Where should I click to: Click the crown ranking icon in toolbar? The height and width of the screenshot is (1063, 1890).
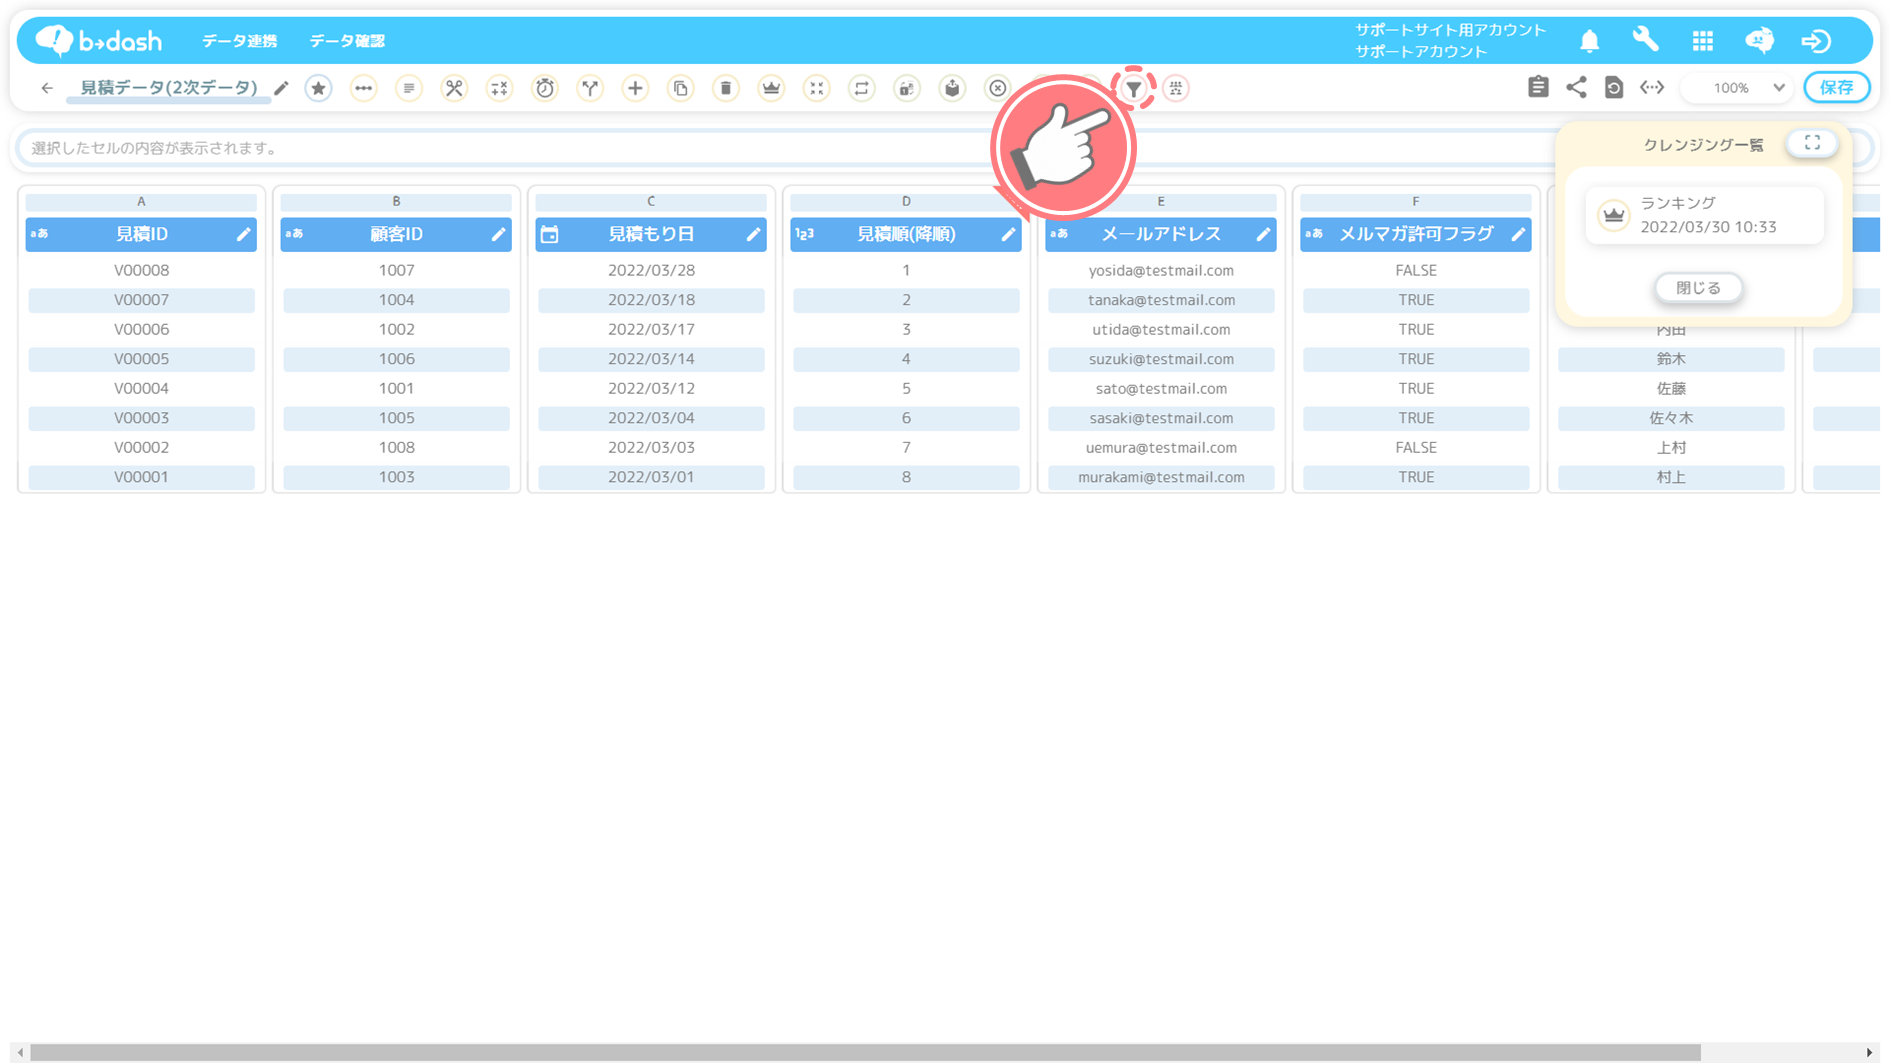[771, 89]
